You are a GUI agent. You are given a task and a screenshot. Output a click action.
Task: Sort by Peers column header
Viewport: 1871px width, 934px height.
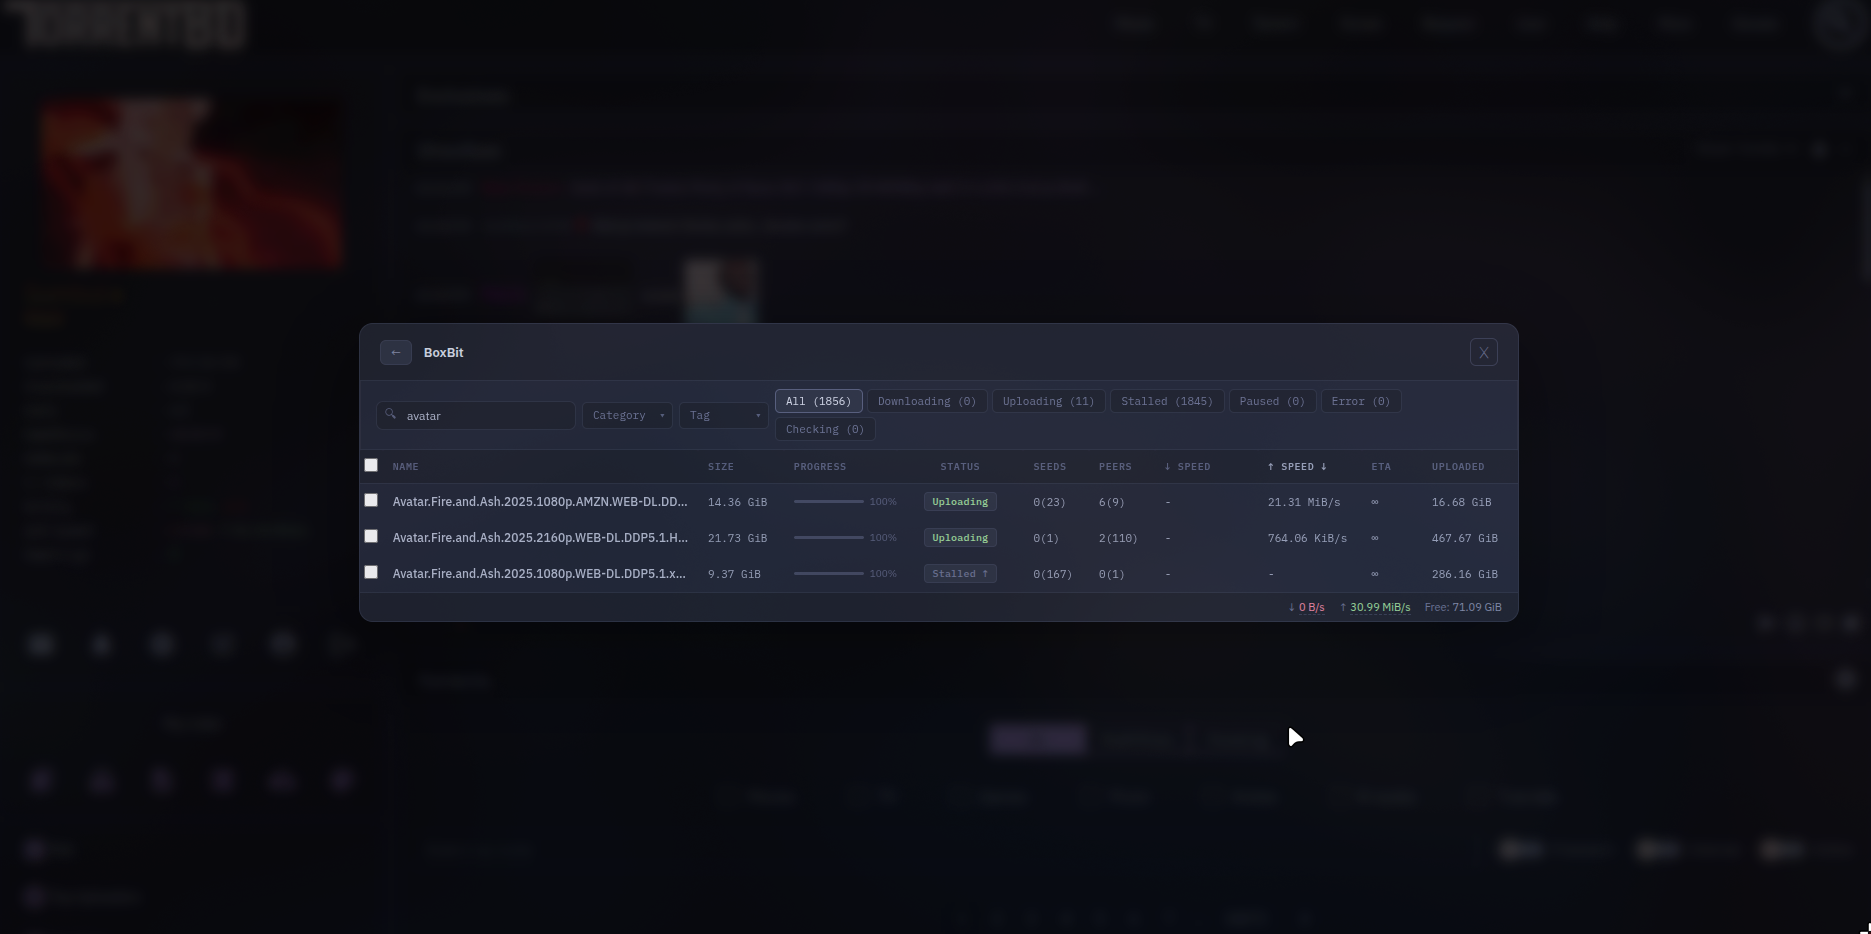[1115, 467]
